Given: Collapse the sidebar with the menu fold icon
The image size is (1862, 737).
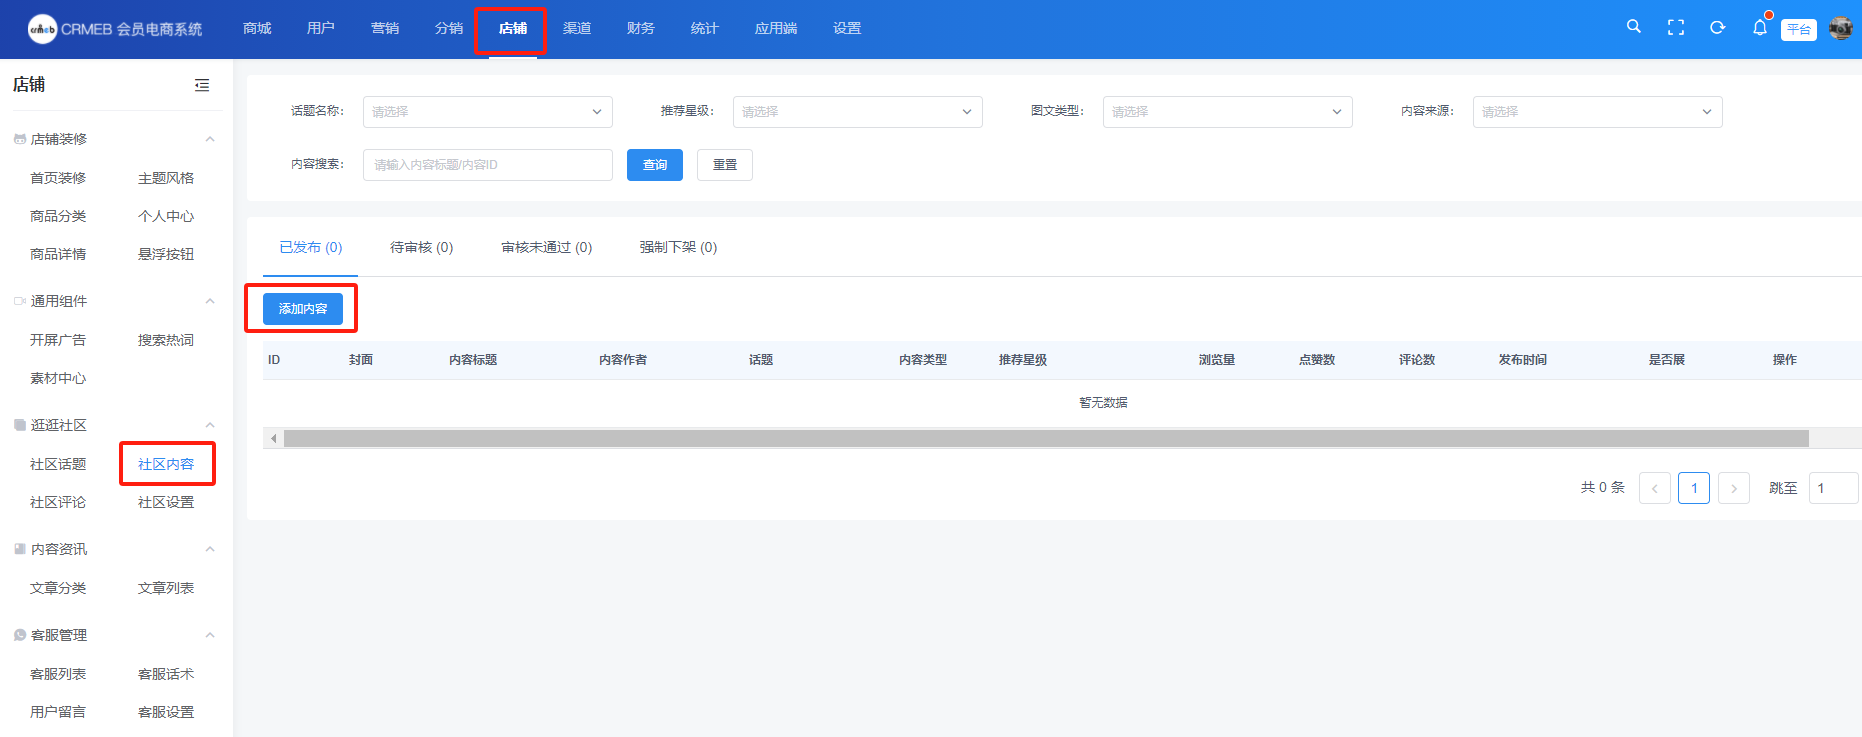Looking at the screenshot, I should pos(202,85).
